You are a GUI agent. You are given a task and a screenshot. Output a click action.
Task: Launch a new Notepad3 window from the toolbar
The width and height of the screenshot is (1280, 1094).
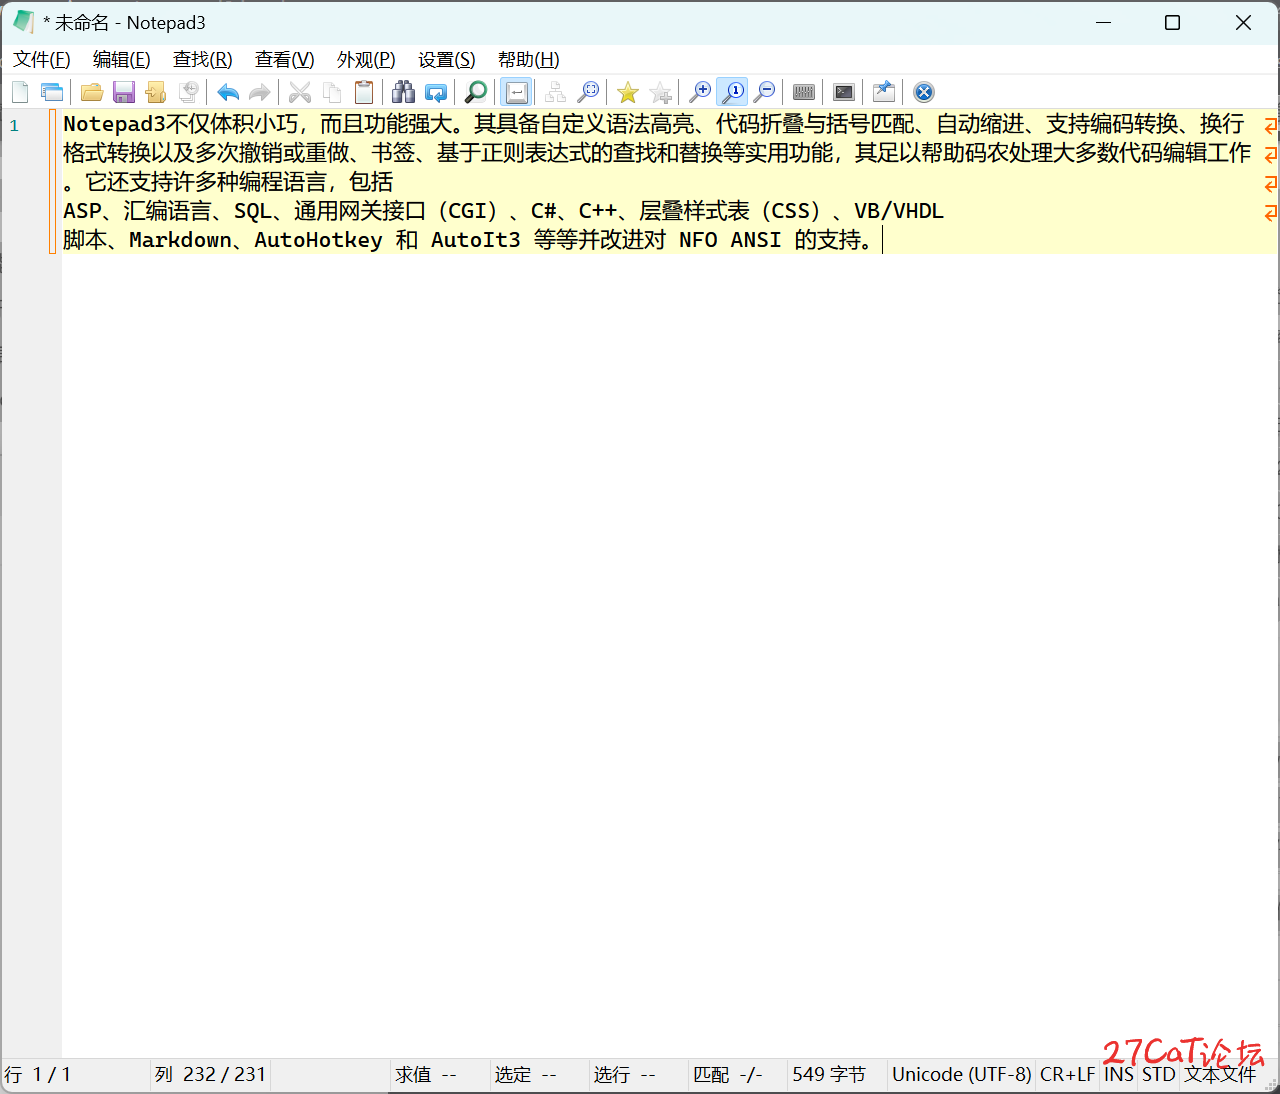52,93
